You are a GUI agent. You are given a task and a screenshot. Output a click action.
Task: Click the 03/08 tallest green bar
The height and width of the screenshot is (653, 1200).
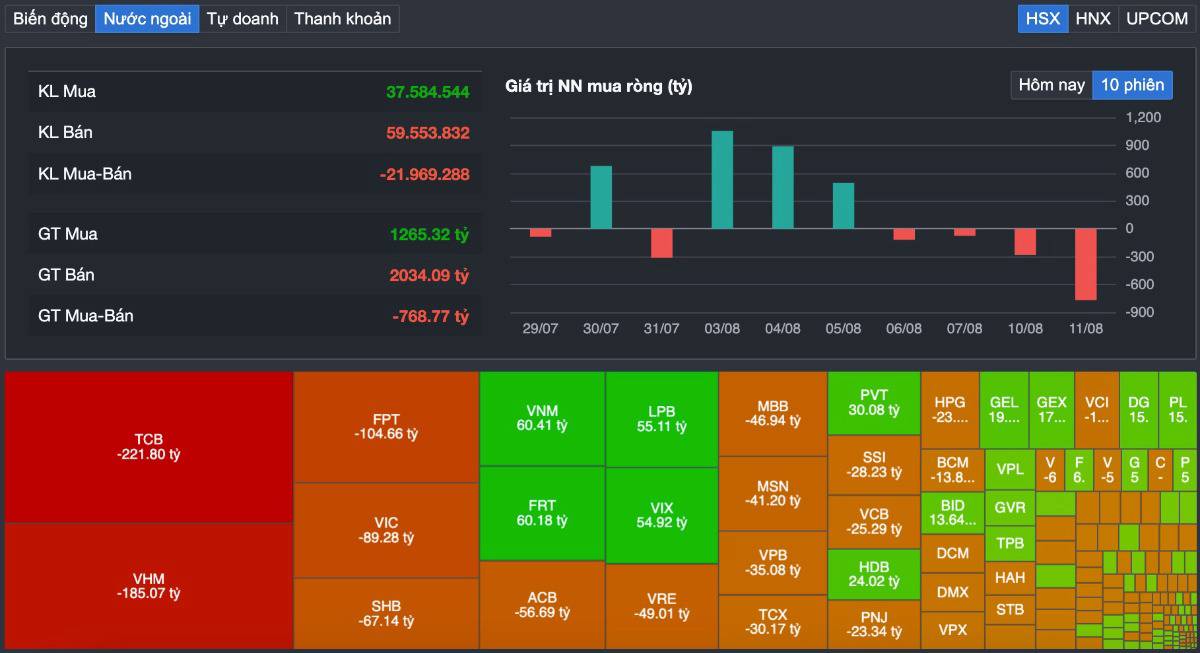[x=722, y=180]
